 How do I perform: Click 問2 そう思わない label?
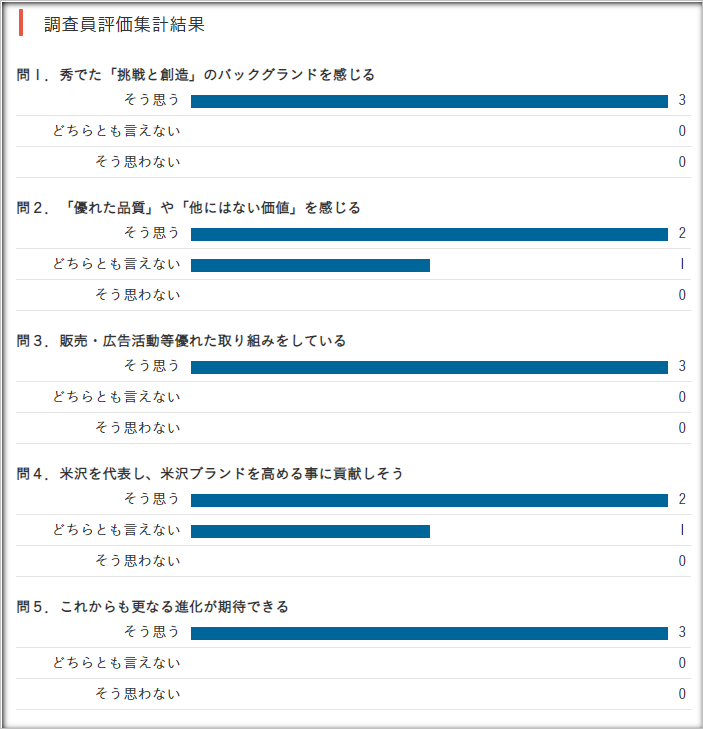click(x=138, y=295)
